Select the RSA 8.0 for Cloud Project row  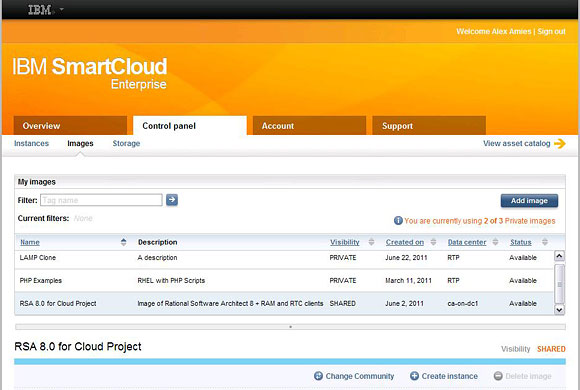(284, 303)
